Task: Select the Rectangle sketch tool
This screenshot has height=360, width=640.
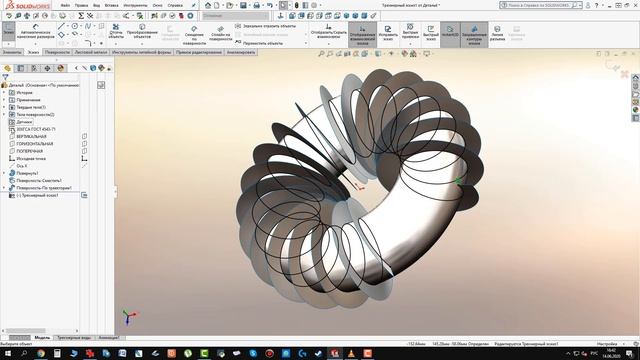Action: (61, 35)
